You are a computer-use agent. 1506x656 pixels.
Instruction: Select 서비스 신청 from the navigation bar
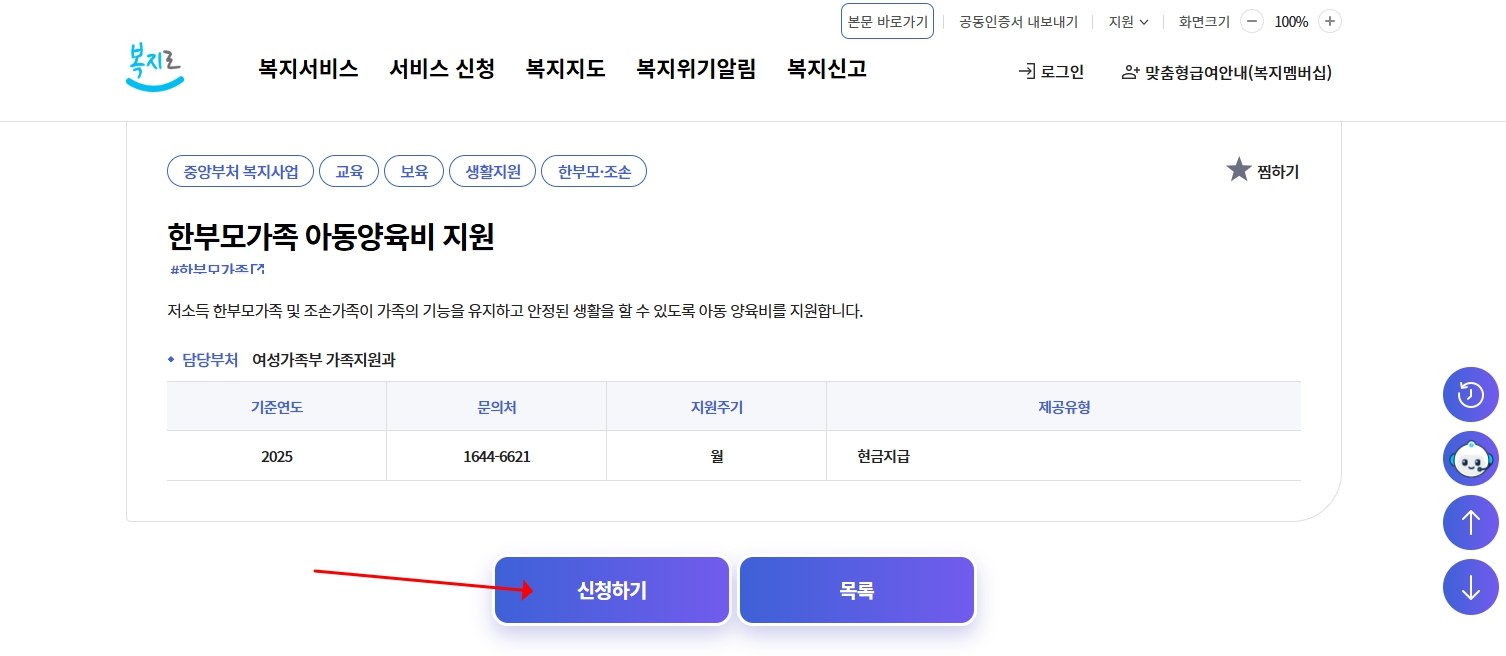click(442, 69)
